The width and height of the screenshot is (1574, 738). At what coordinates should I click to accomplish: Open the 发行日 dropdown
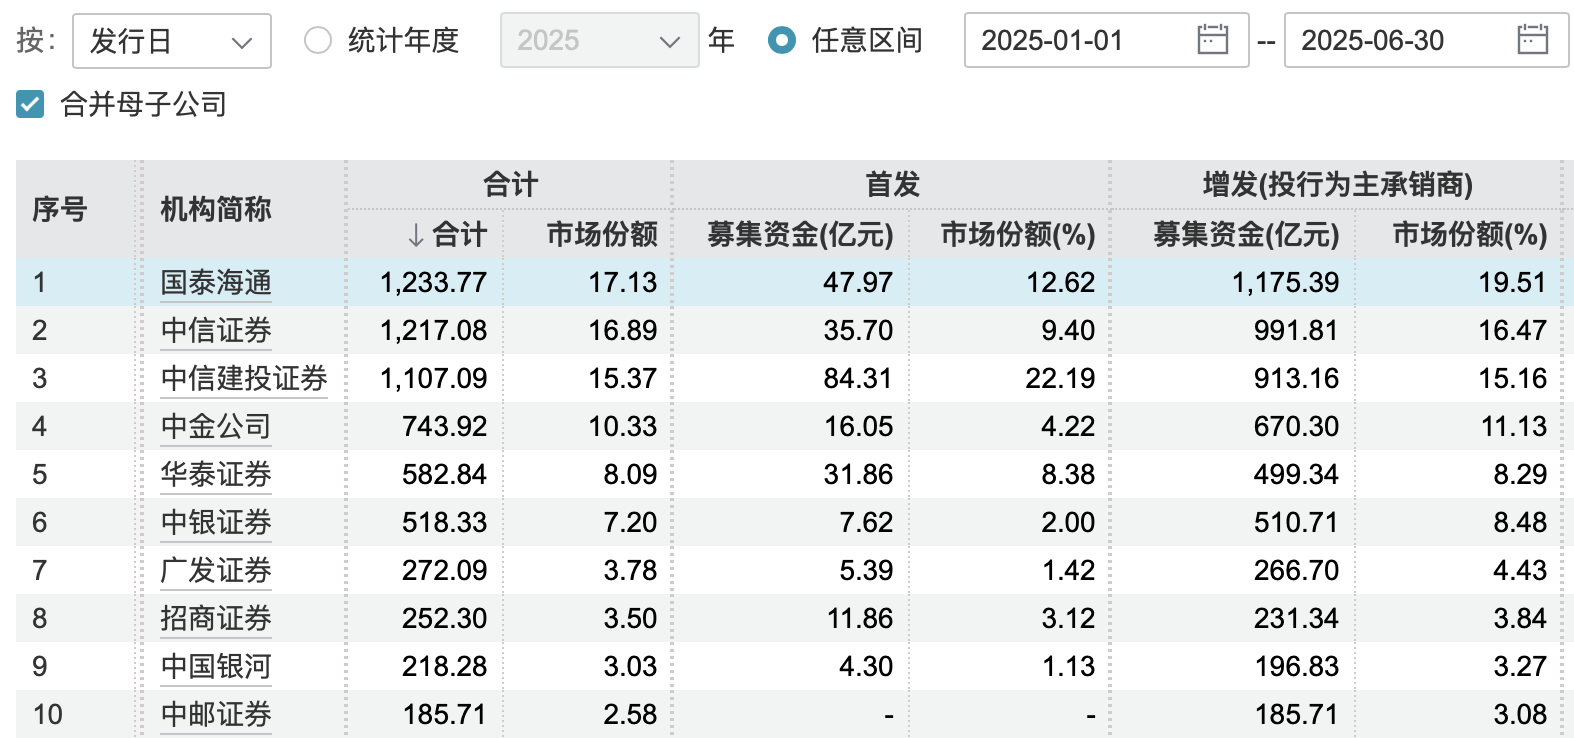172,41
